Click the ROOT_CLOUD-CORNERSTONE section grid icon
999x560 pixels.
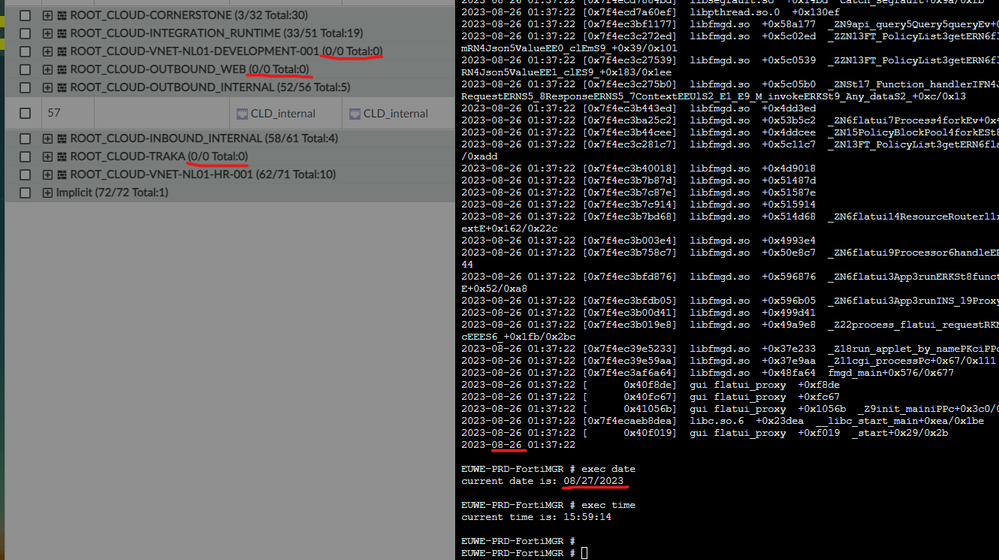[62, 15]
